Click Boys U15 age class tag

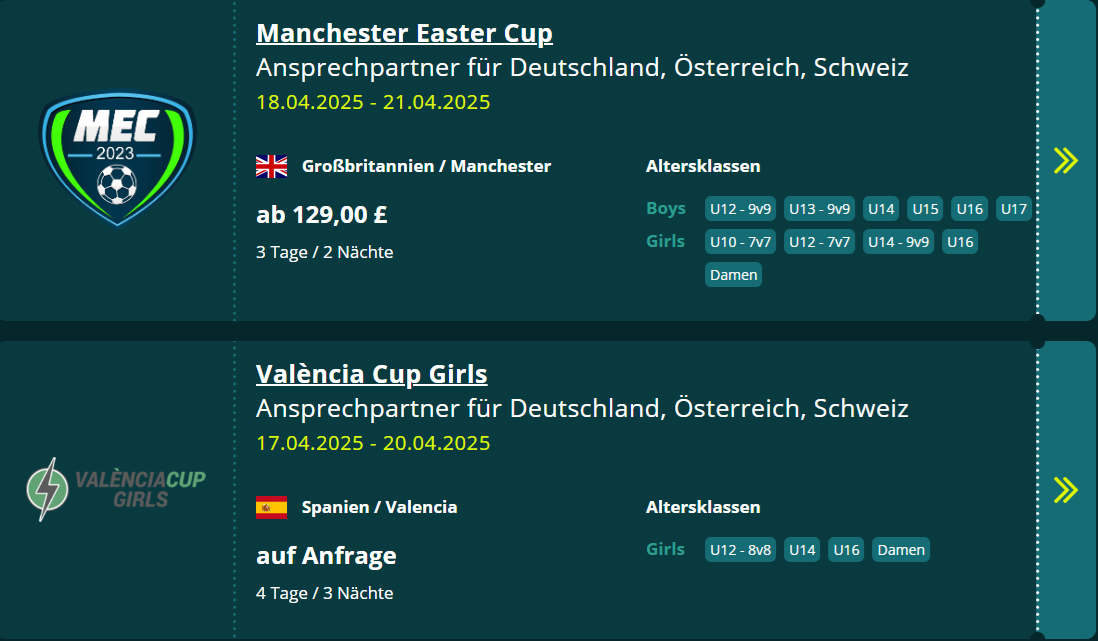[x=925, y=209]
